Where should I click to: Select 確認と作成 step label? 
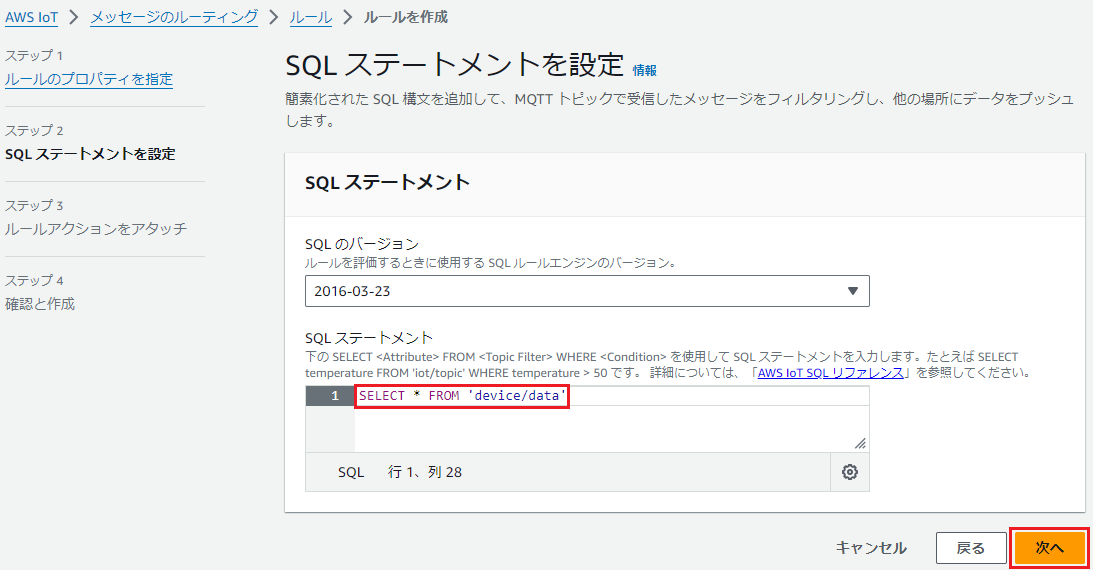point(40,304)
